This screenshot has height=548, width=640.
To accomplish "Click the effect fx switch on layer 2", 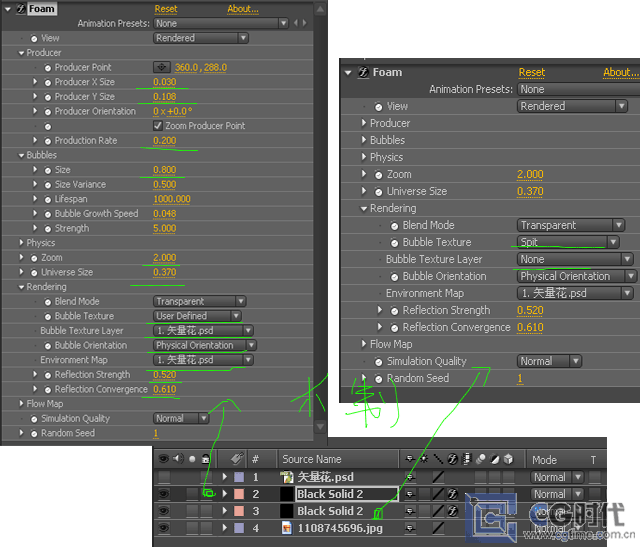I will point(451,494).
